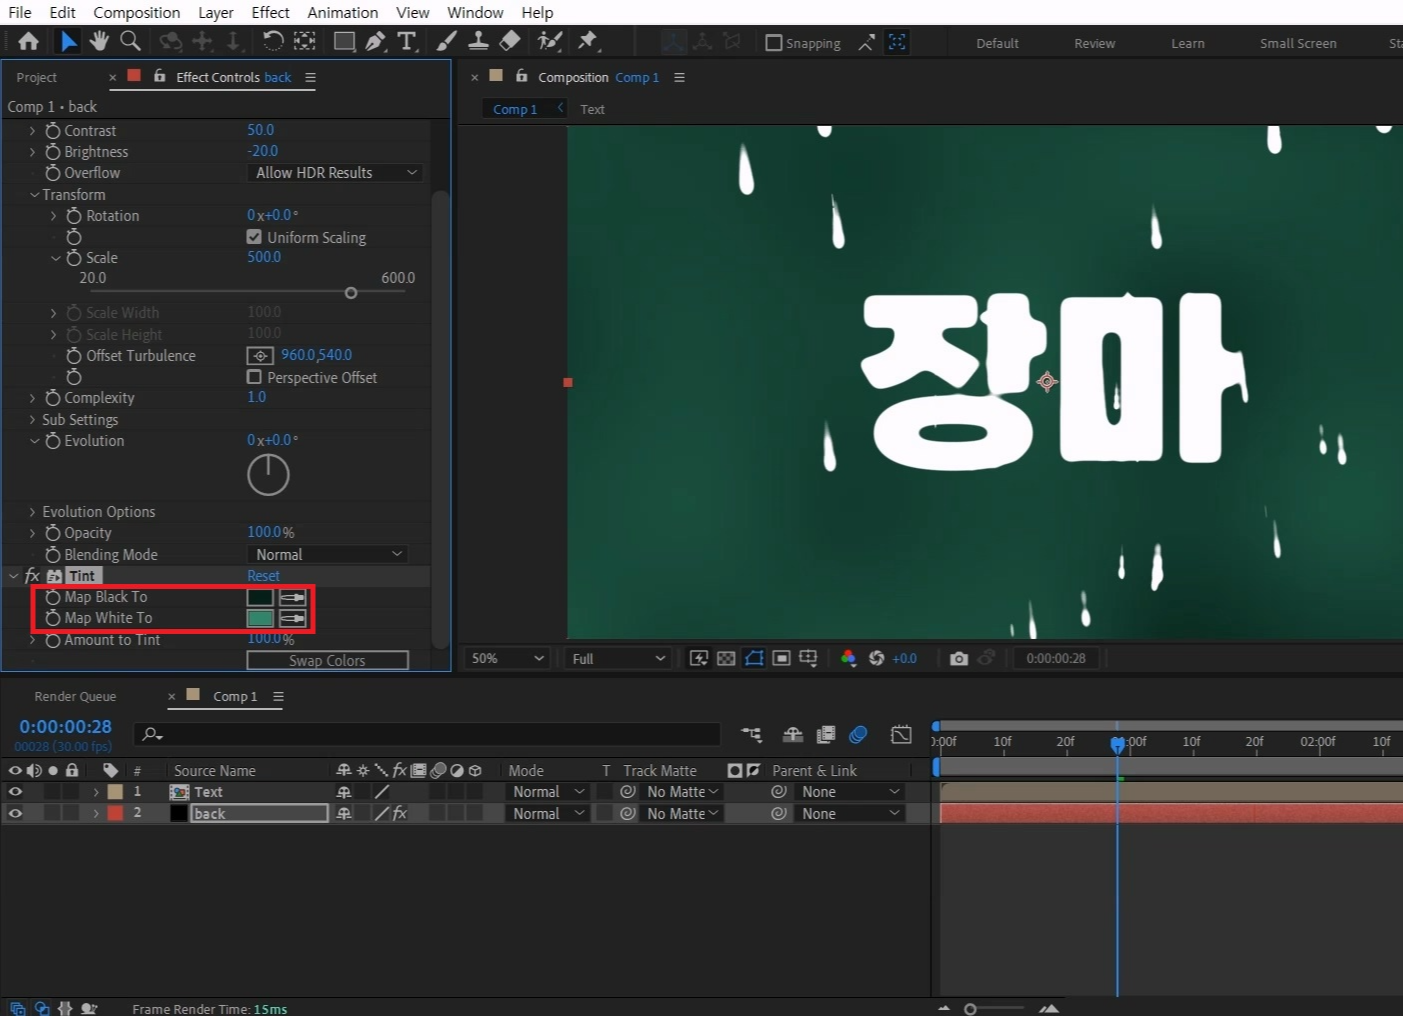Switch to the Project tab
Image resolution: width=1403 pixels, height=1016 pixels.
(x=36, y=77)
